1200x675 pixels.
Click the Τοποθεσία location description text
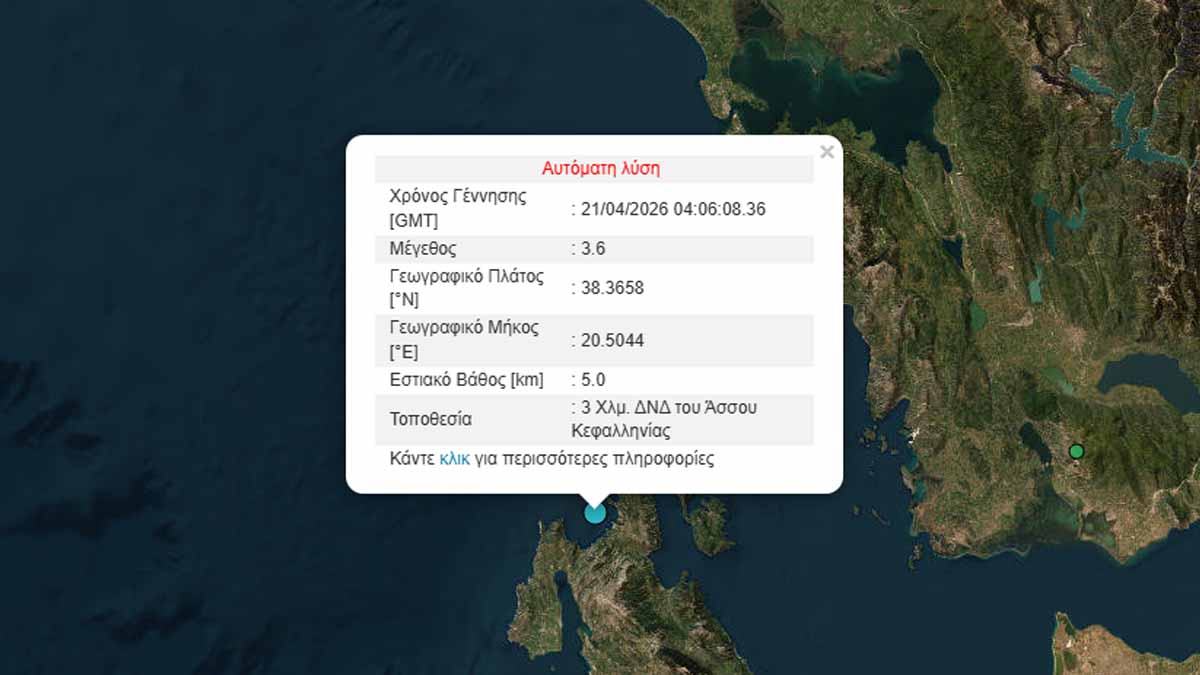[x=663, y=418]
